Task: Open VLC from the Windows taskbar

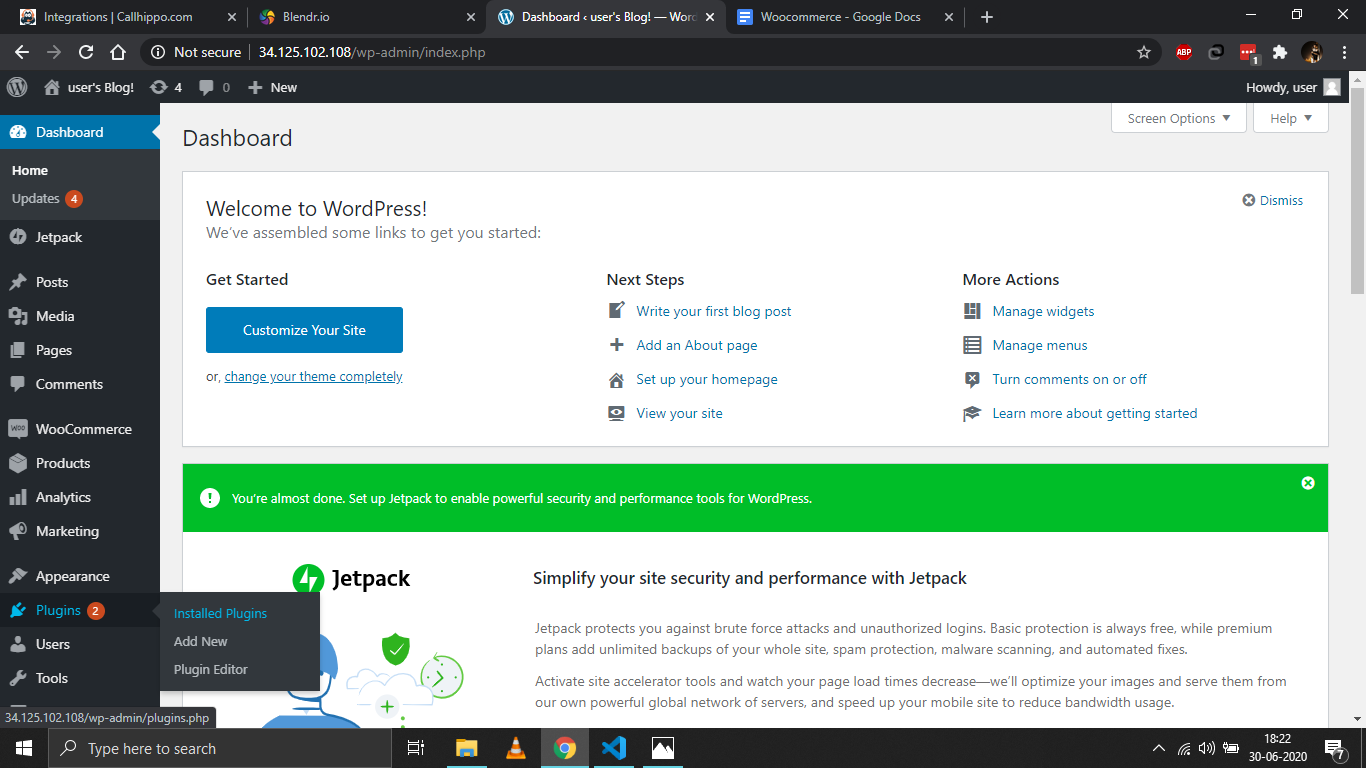Action: (x=516, y=748)
